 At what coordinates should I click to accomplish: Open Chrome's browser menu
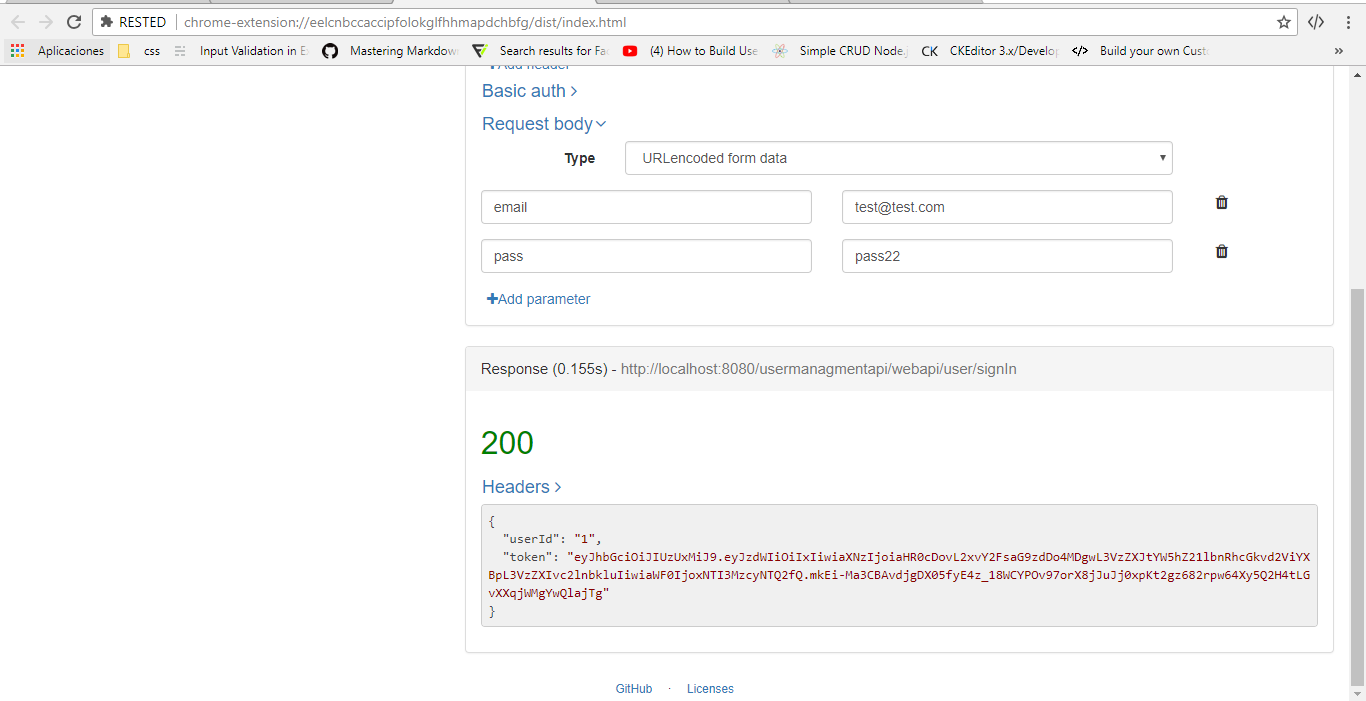1350,21
